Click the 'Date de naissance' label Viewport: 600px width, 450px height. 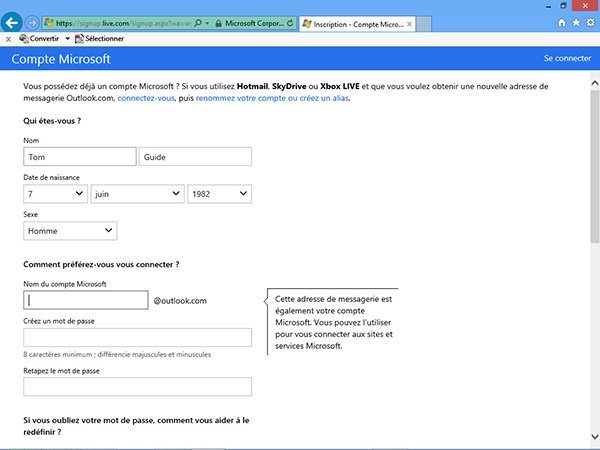(x=51, y=178)
